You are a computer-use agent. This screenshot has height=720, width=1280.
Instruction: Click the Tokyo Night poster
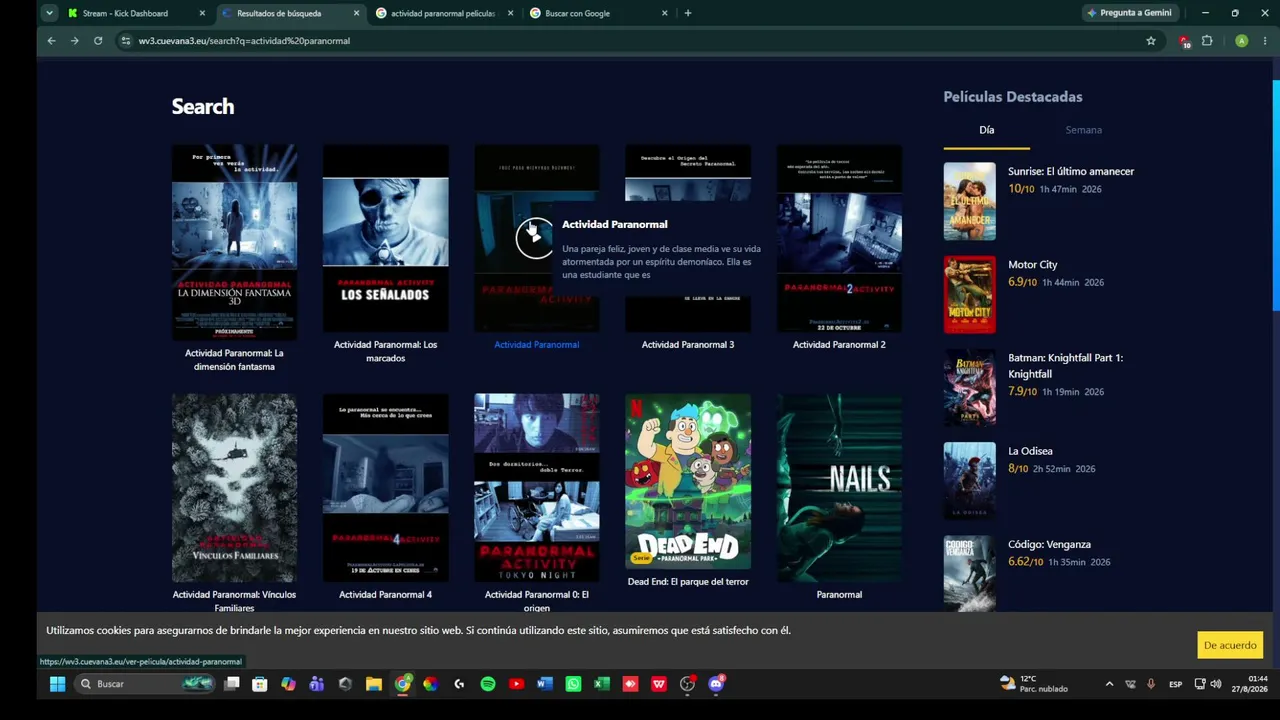(x=536, y=488)
